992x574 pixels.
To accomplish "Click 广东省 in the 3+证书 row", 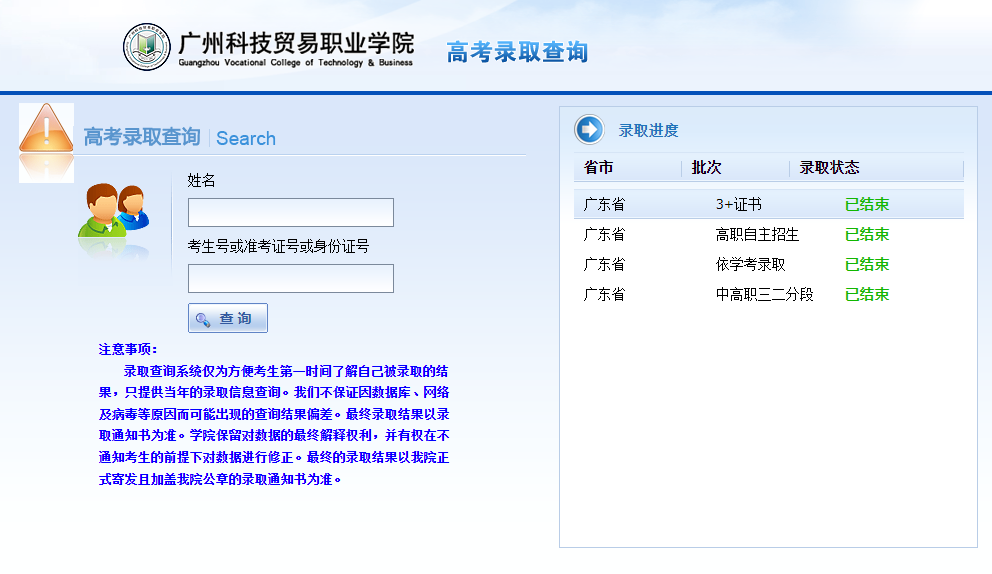I will point(604,204).
